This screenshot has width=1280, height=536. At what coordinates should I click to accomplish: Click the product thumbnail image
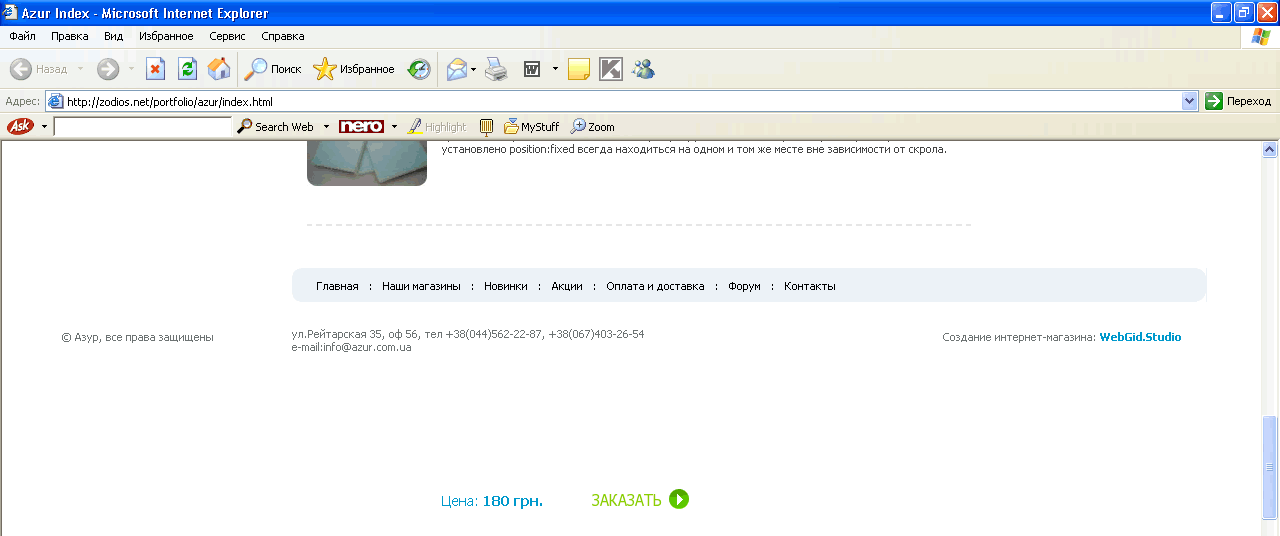point(367,163)
